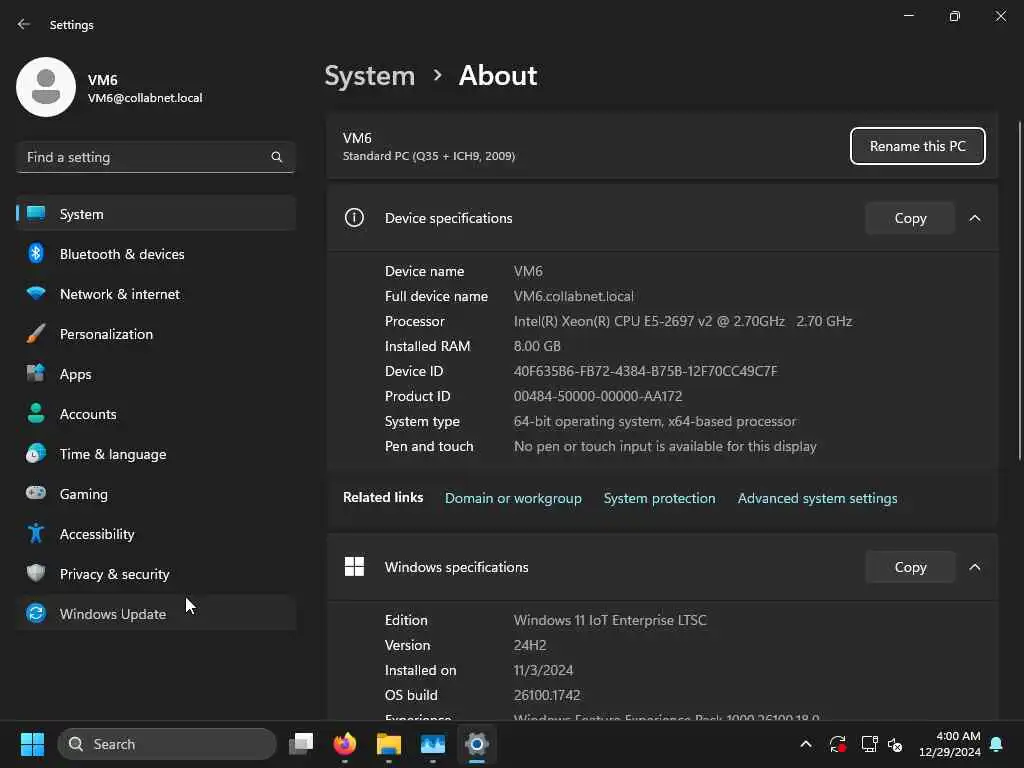This screenshot has width=1024, height=768.
Task: Open the notifications bell icon
Action: click(997, 744)
